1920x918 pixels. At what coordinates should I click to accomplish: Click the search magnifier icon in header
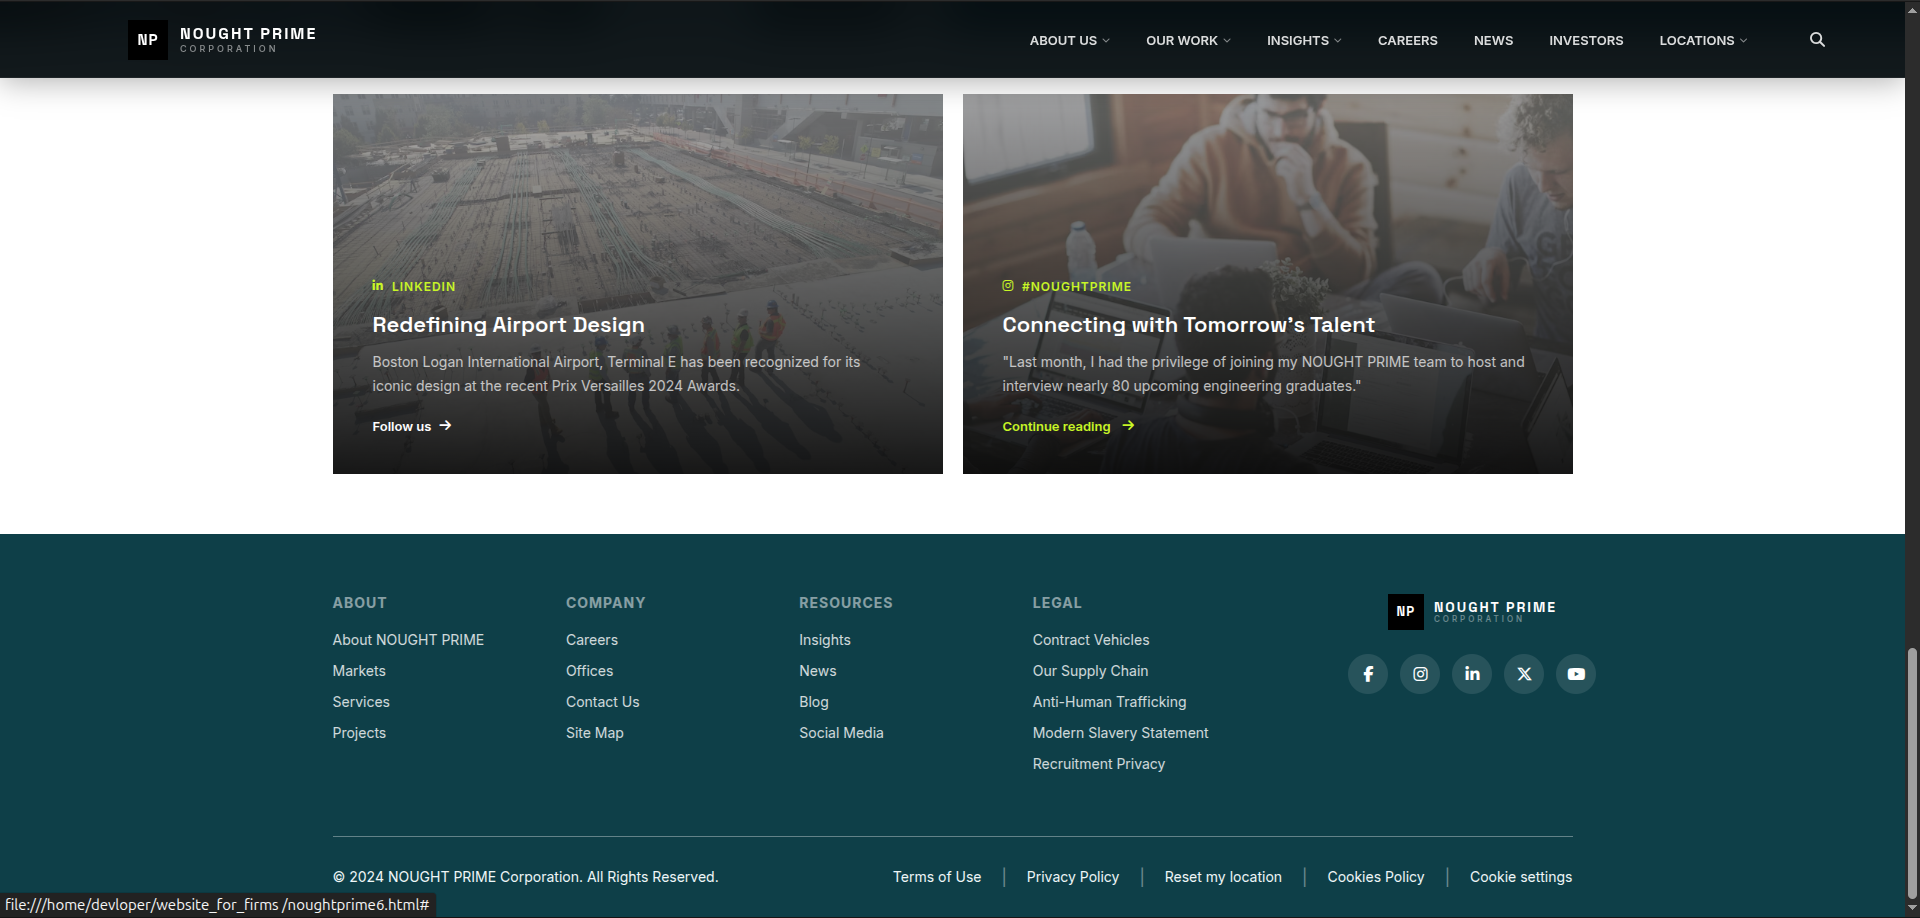[1817, 40]
